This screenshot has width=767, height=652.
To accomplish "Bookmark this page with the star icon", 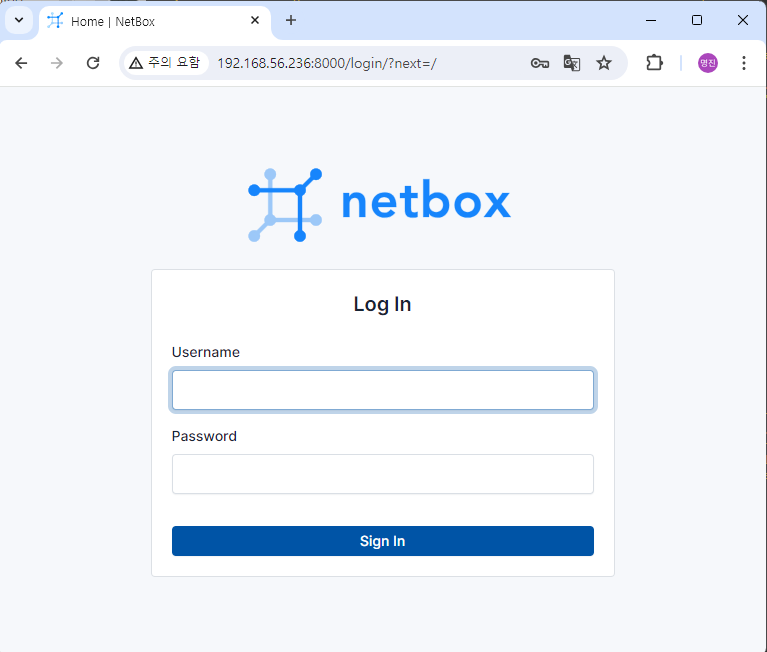I will pos(604,63).
